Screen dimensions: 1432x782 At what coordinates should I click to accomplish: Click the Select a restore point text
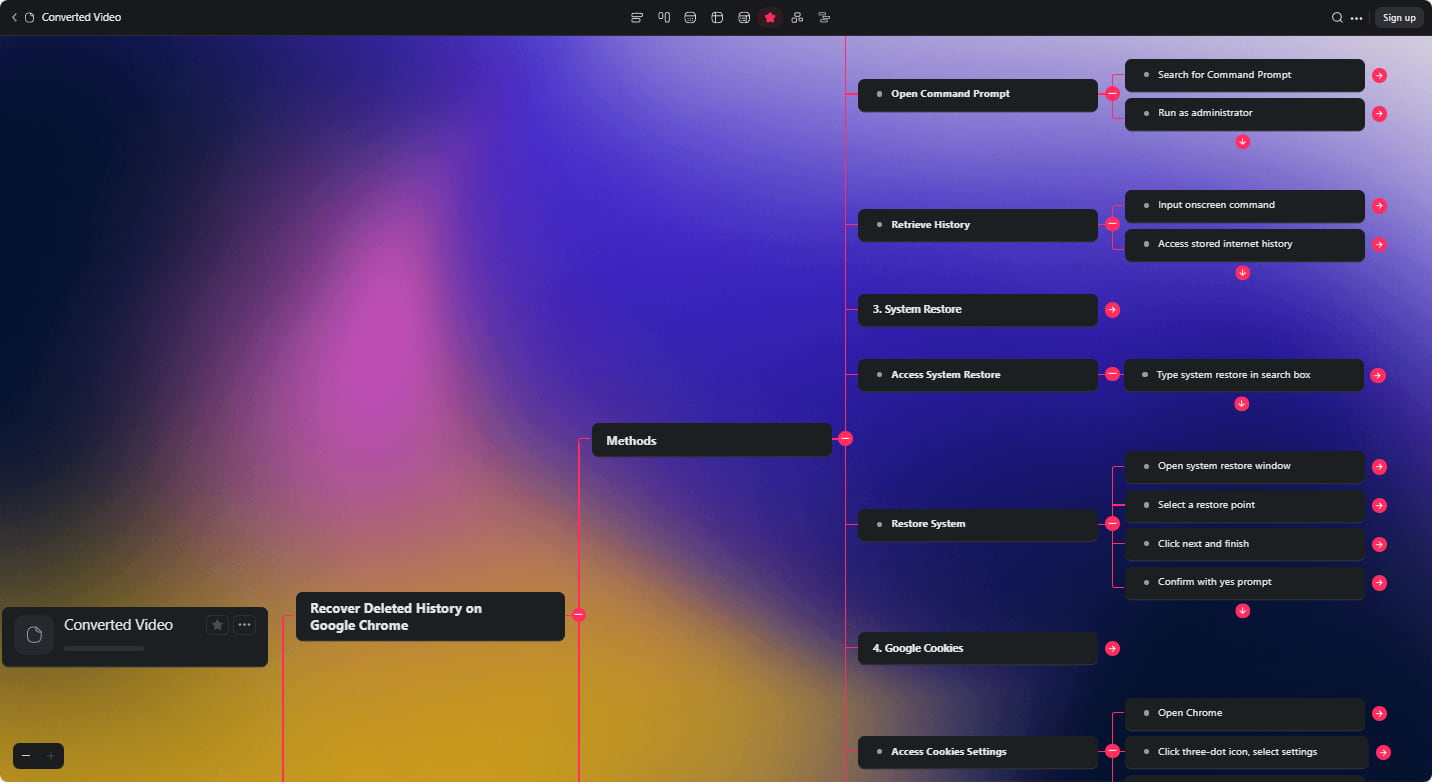(x=1206, y=505)
